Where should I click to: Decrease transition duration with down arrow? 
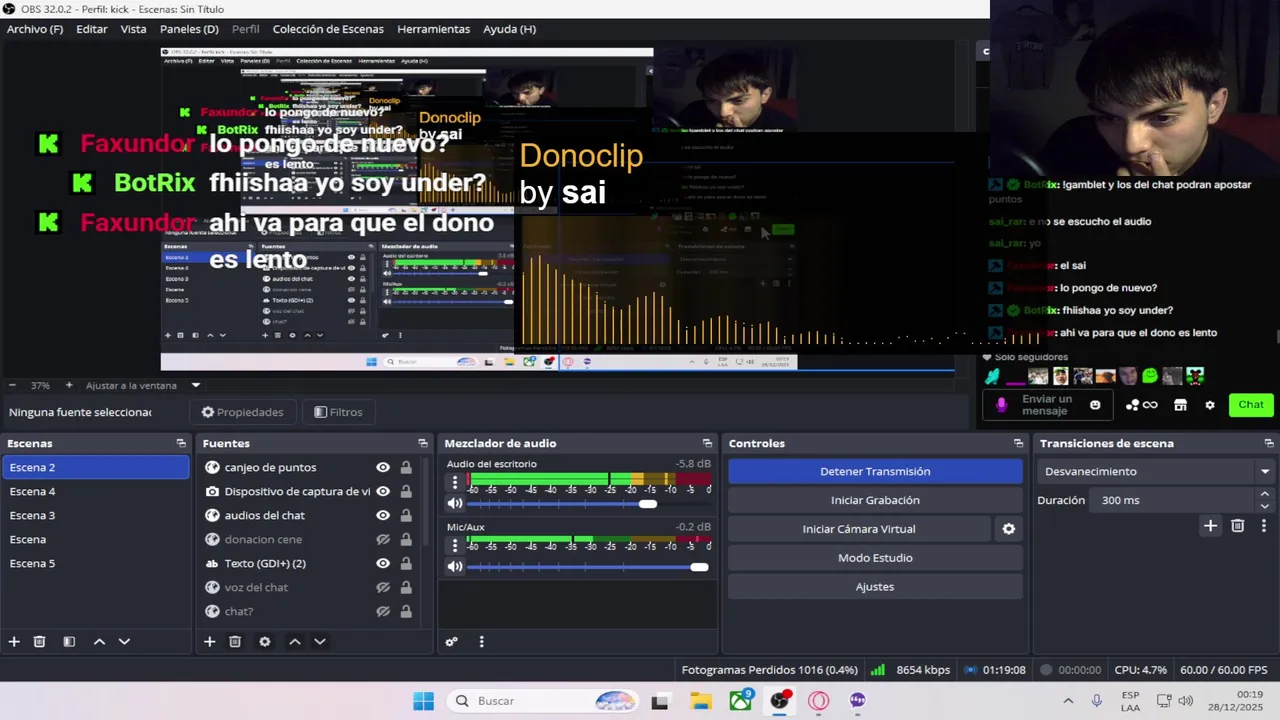click(x=1265, y=506)
